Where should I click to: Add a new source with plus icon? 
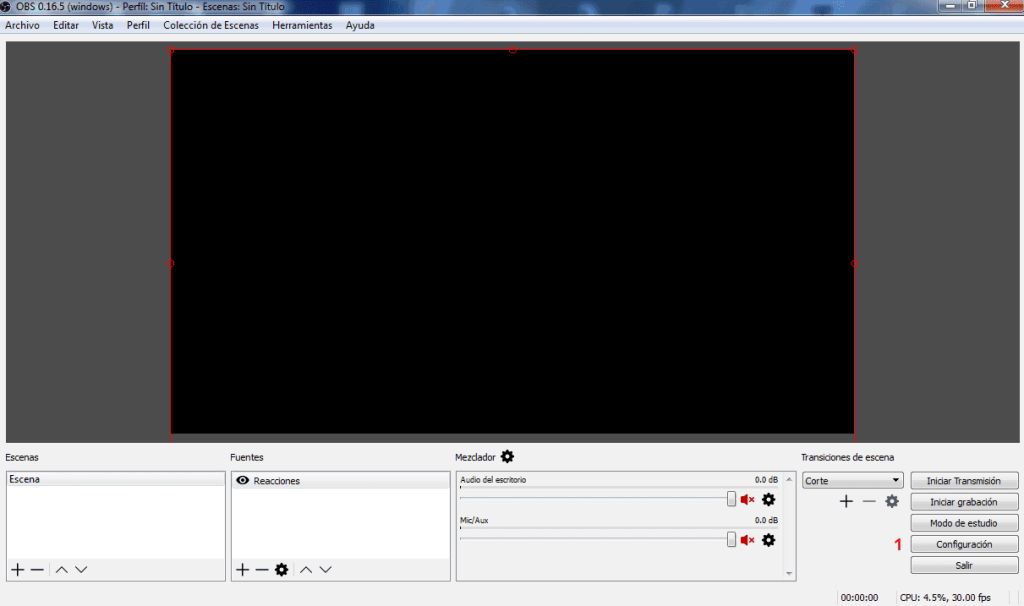click(x=242, y=569)
